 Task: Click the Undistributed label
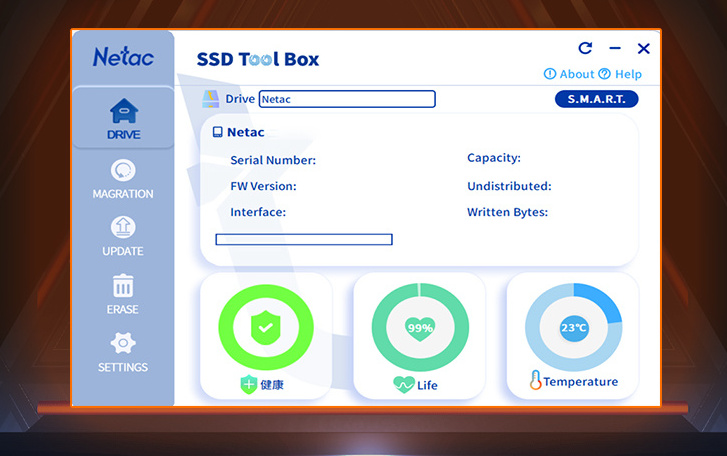click(509, 186)
